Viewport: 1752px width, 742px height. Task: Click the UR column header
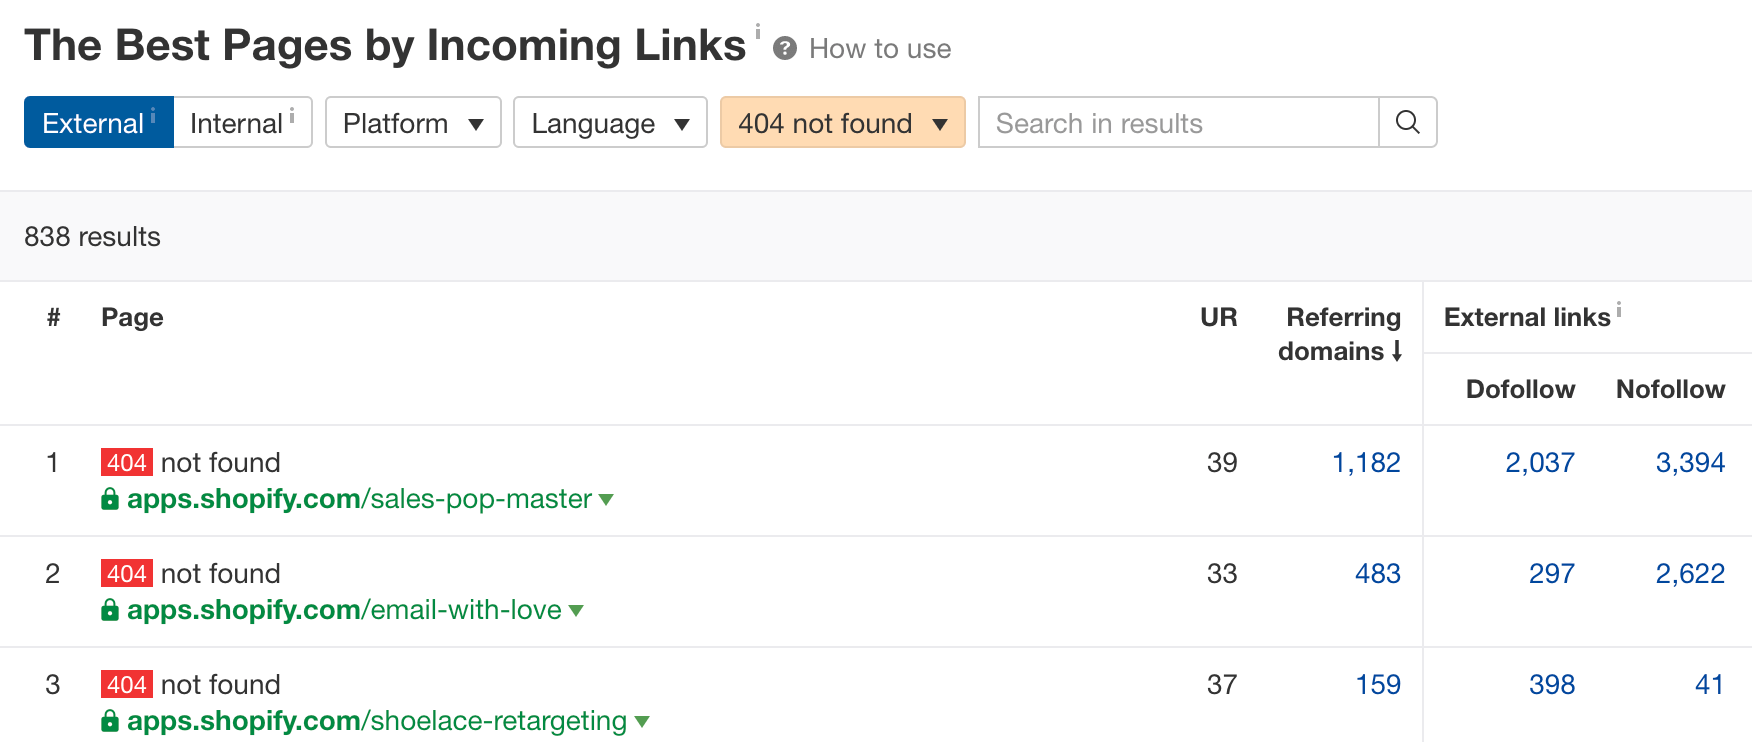tap(1219, 317)
